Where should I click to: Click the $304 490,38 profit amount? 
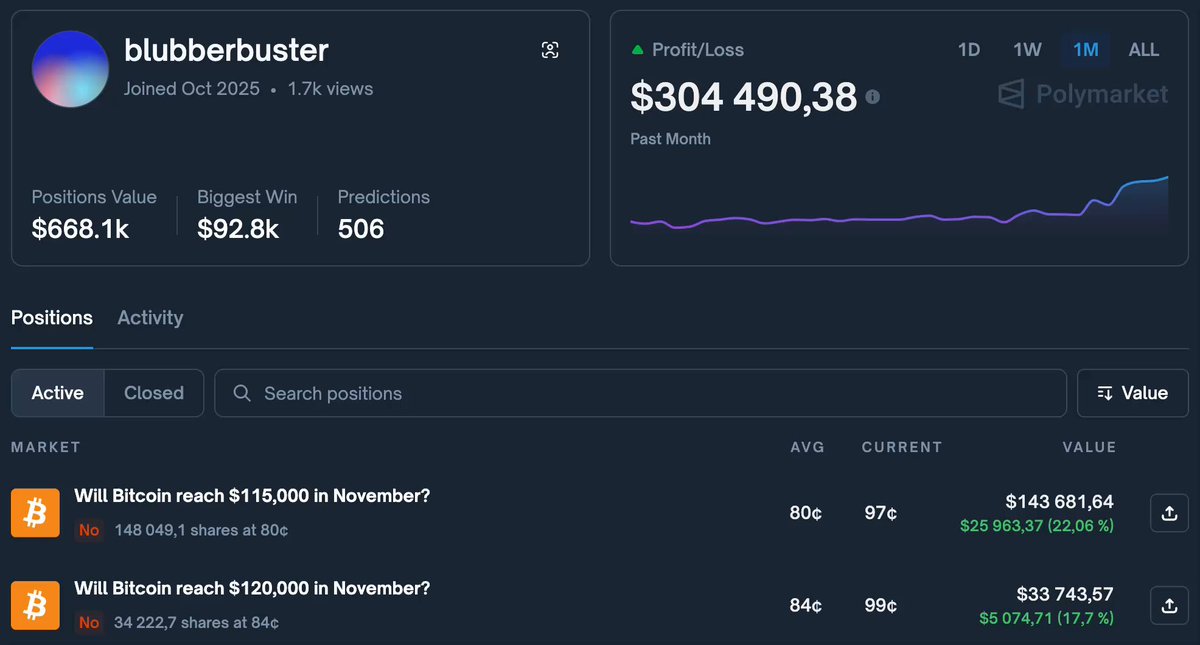(x=744, y=97)
